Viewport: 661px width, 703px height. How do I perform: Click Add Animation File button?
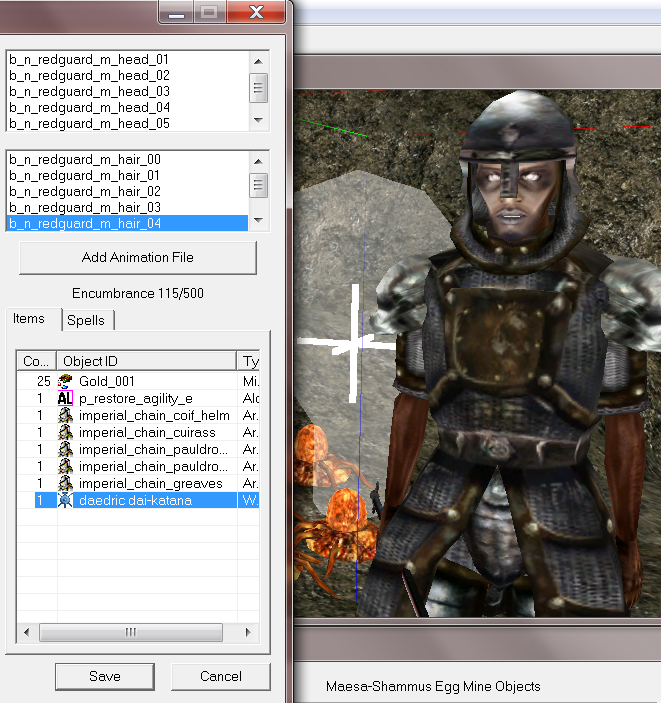[138, 257]
